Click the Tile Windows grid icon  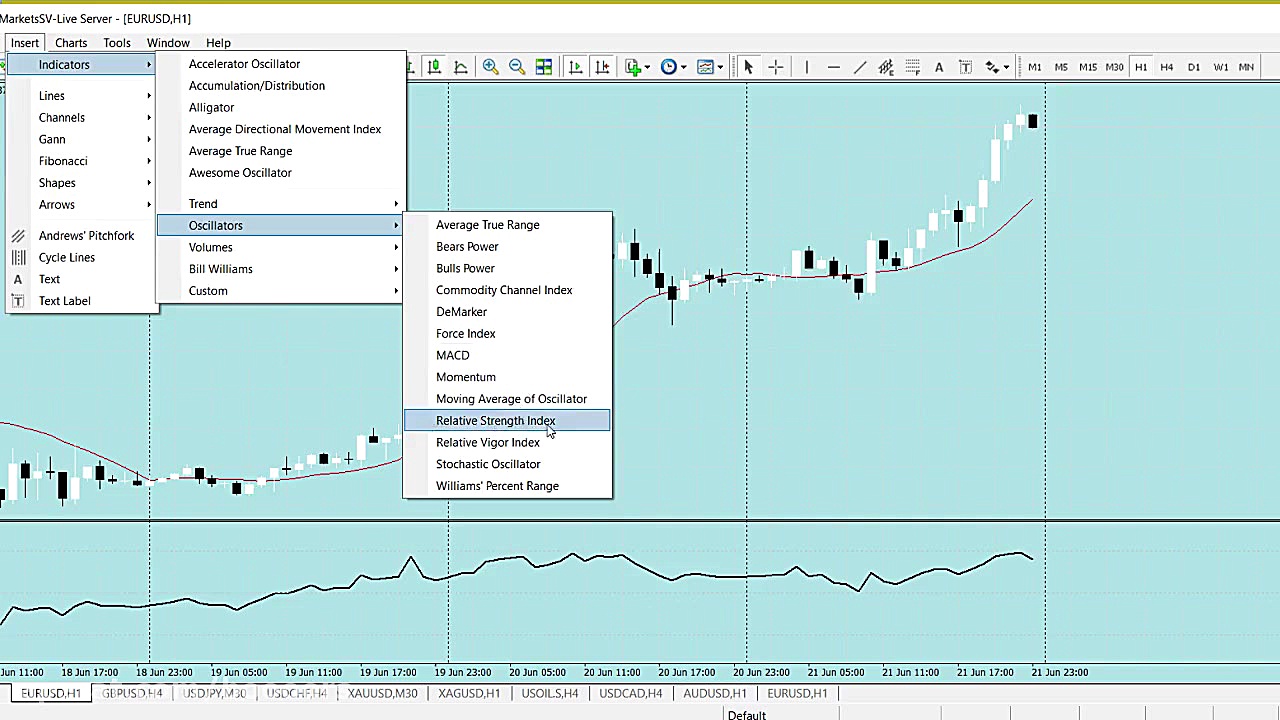(x=544, y=67)
